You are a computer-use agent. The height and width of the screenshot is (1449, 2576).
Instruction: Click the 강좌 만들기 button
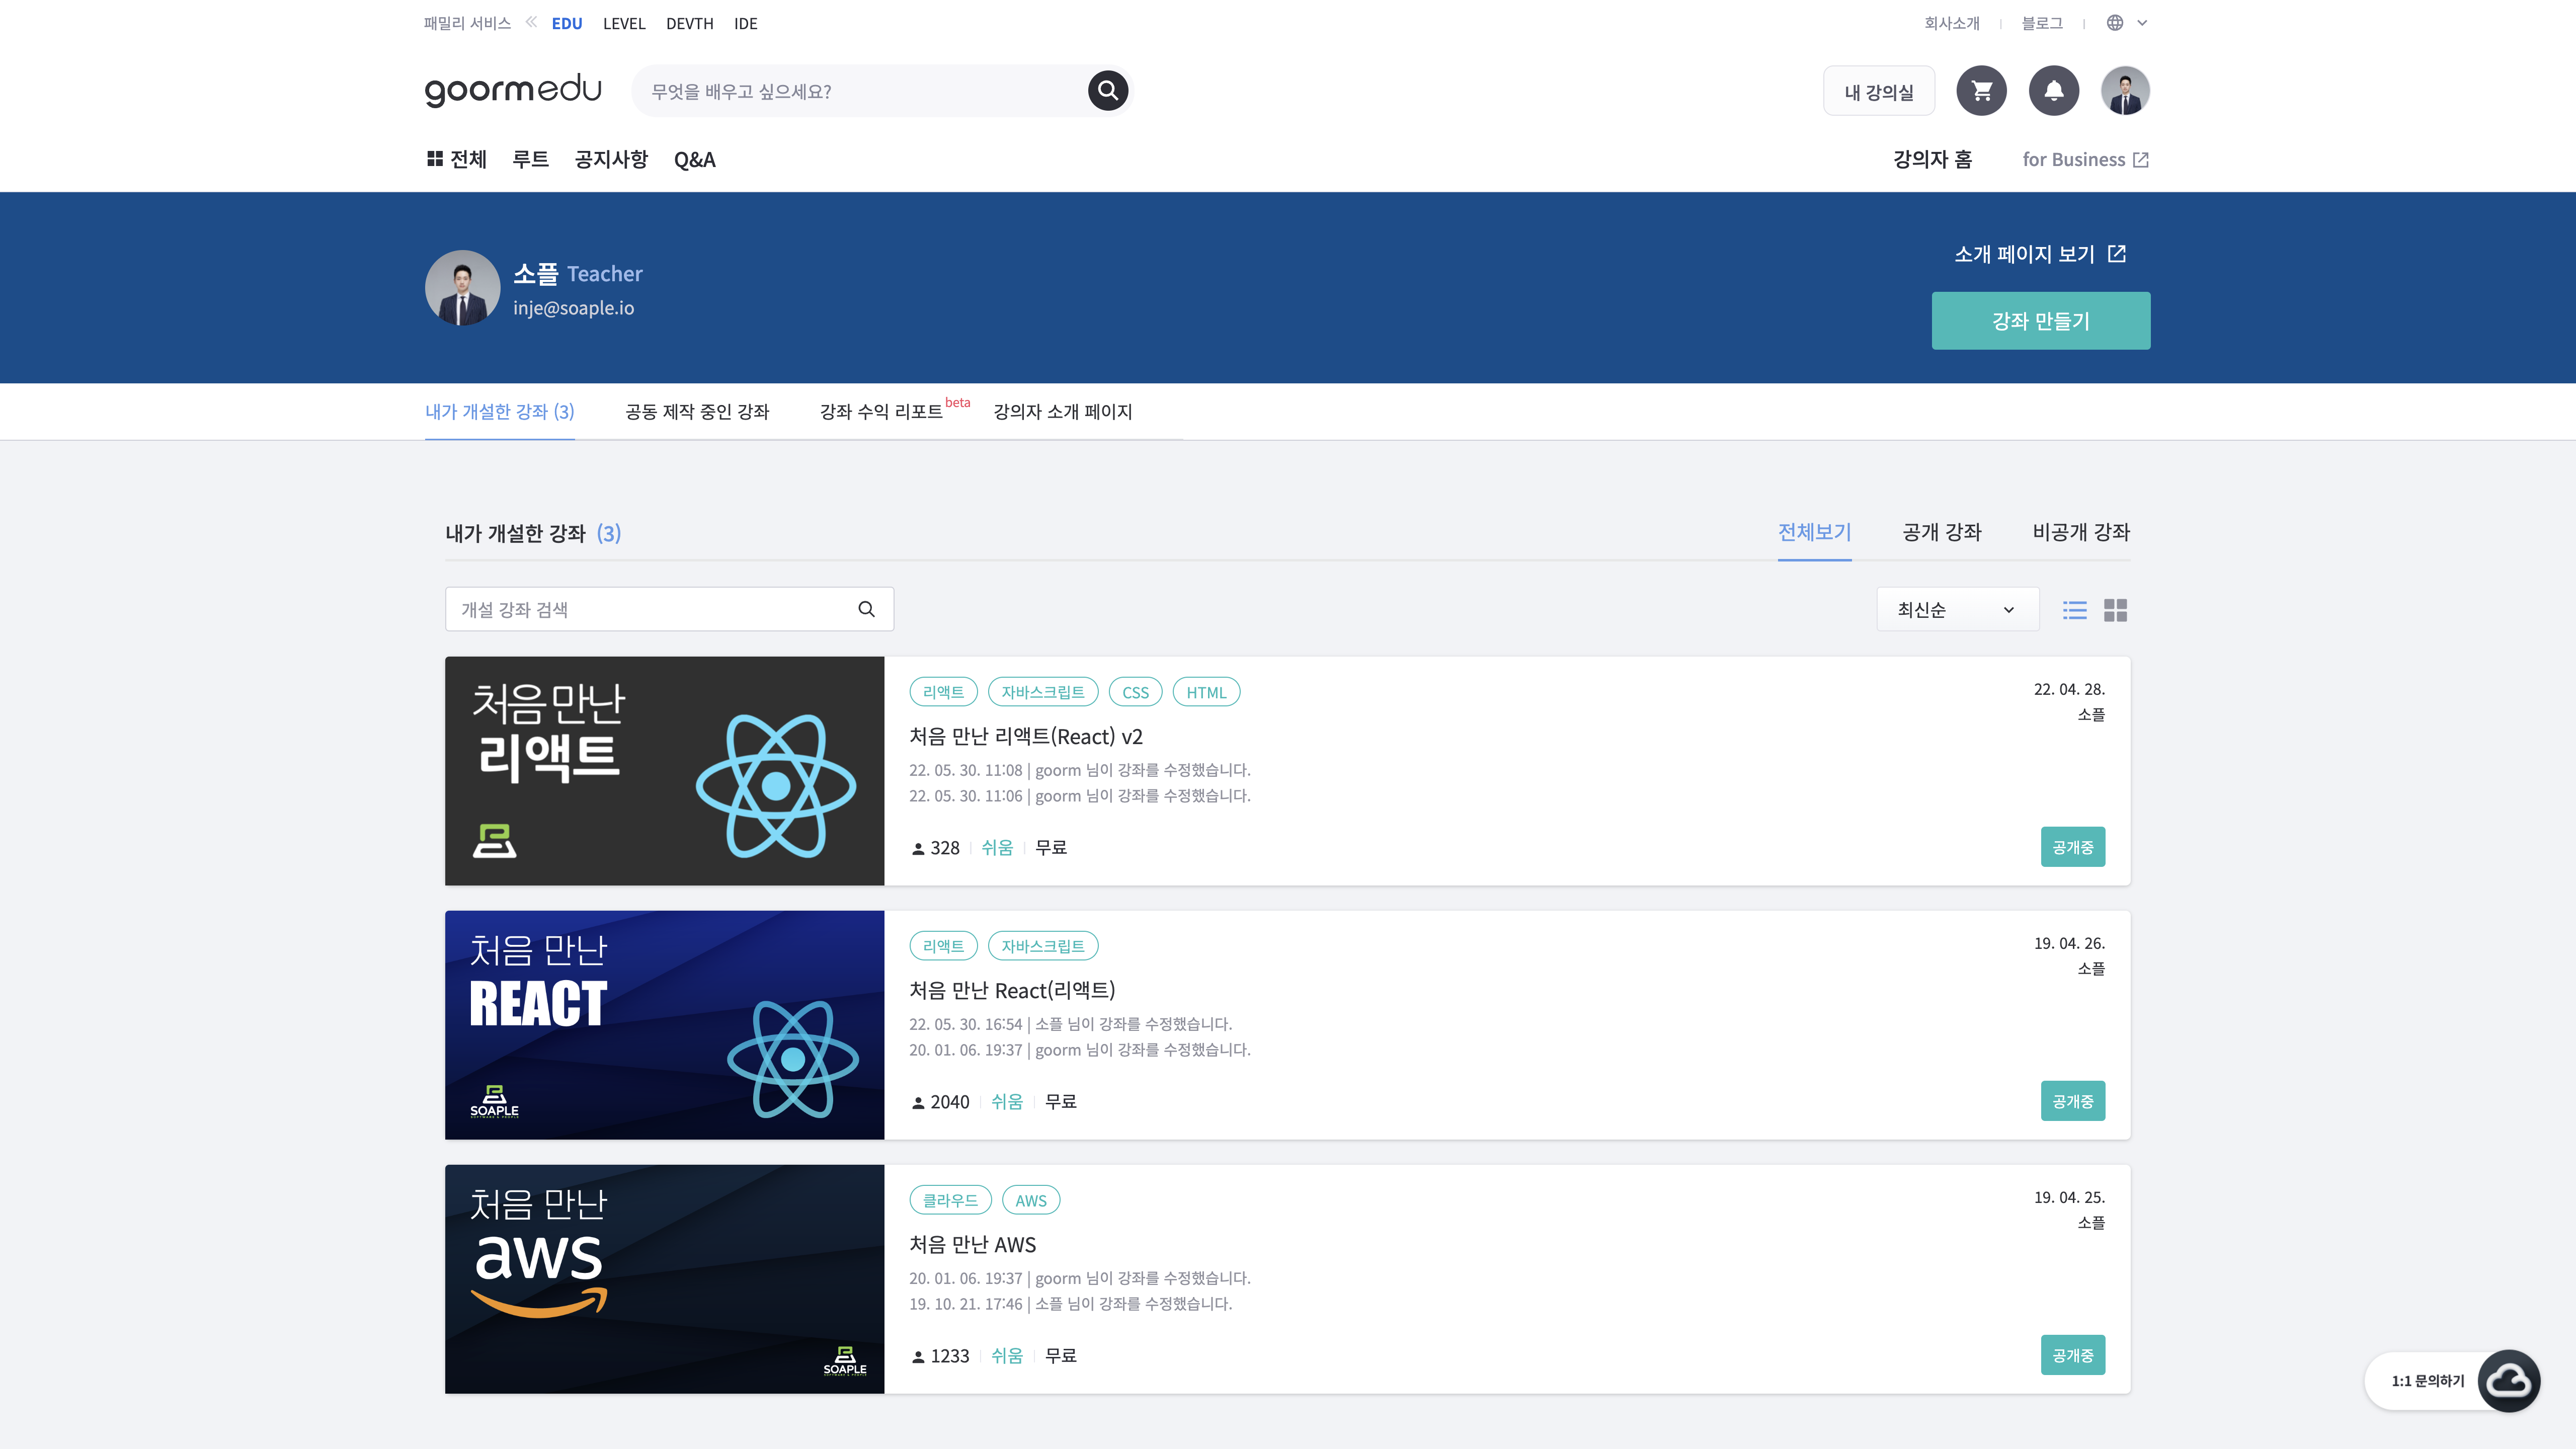click(x=2040, y=321)
